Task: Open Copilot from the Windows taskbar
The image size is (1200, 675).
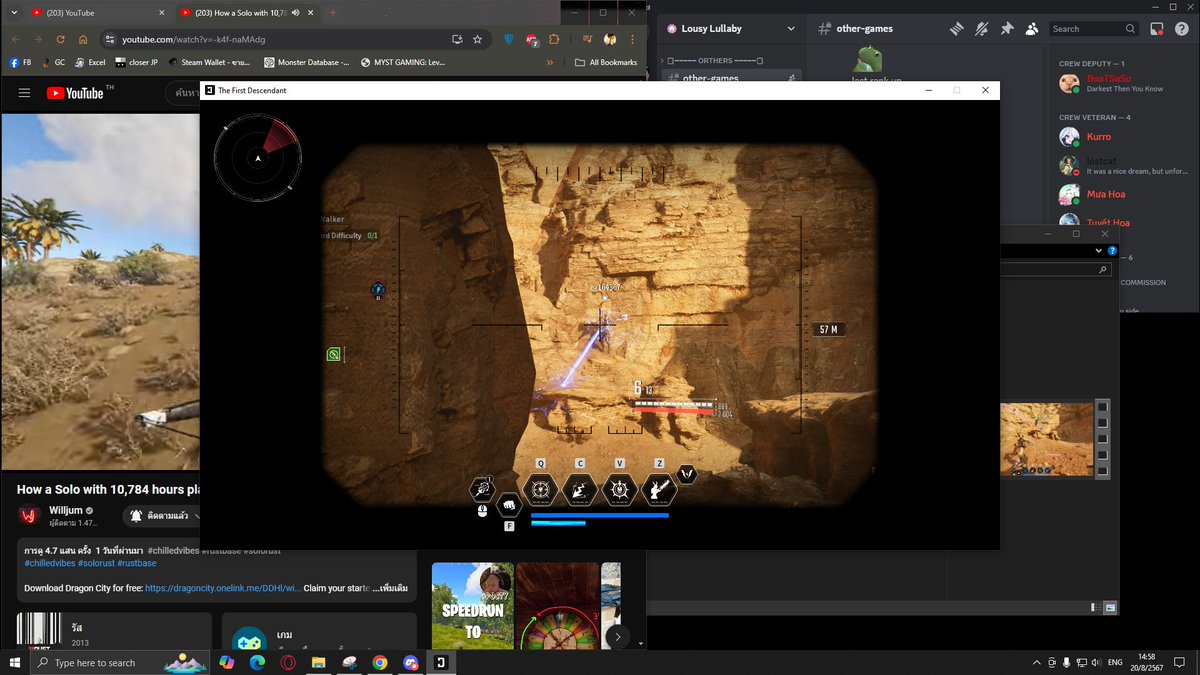Action: coord(226,662)
